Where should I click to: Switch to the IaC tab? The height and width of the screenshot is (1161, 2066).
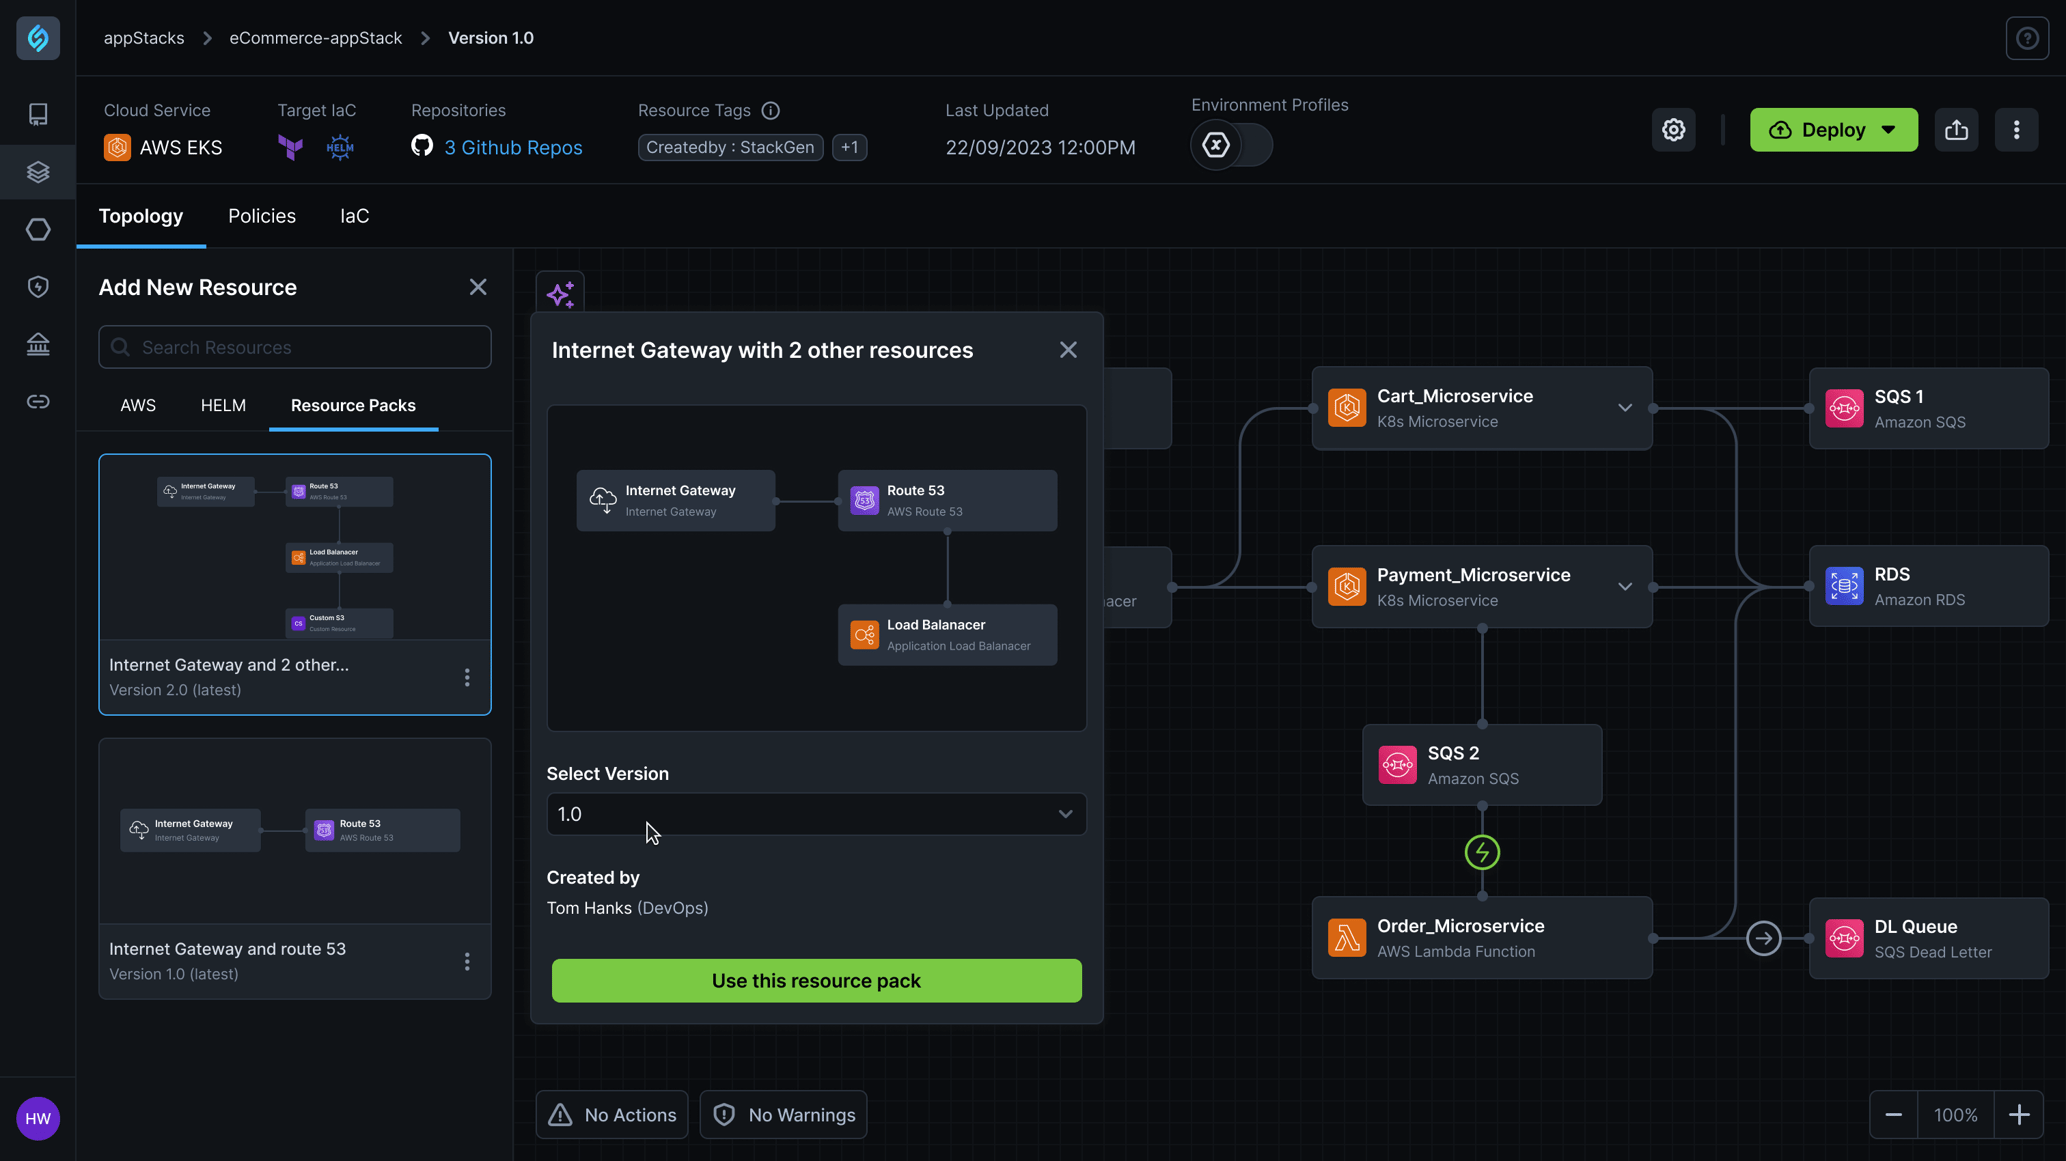coord(353,216)
